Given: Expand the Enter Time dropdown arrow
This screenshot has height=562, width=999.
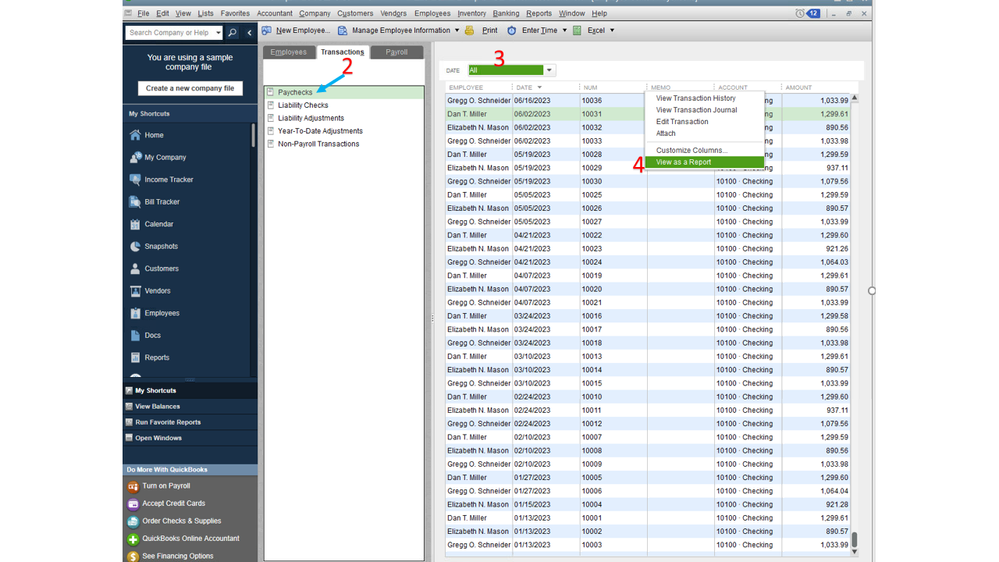Looking at the screenshot, I should (564, 31).
